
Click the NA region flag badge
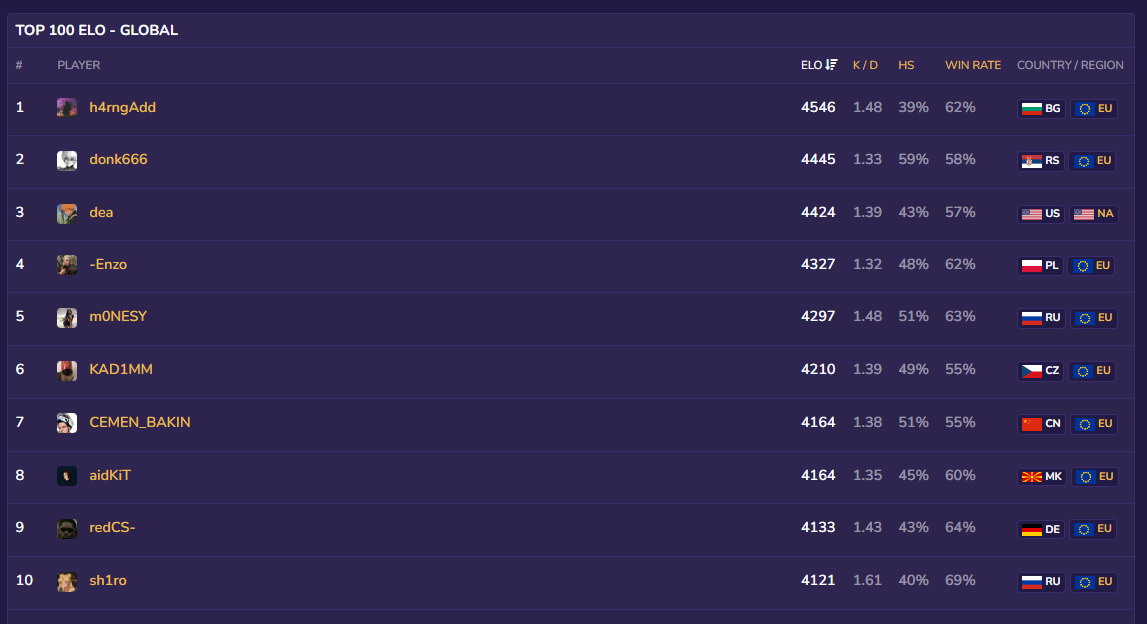click(x=1093, y=213)
